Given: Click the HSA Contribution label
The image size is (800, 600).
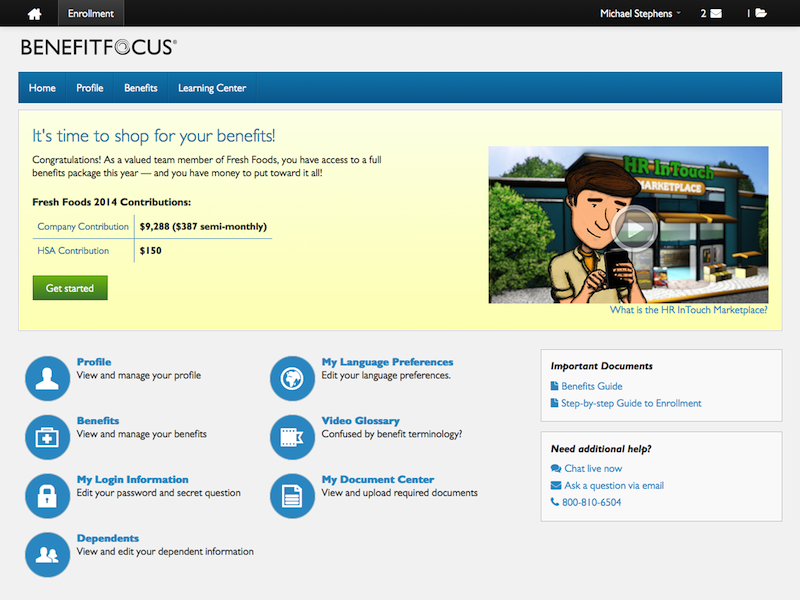Looking at the screenshot, I should pos(73,251).
